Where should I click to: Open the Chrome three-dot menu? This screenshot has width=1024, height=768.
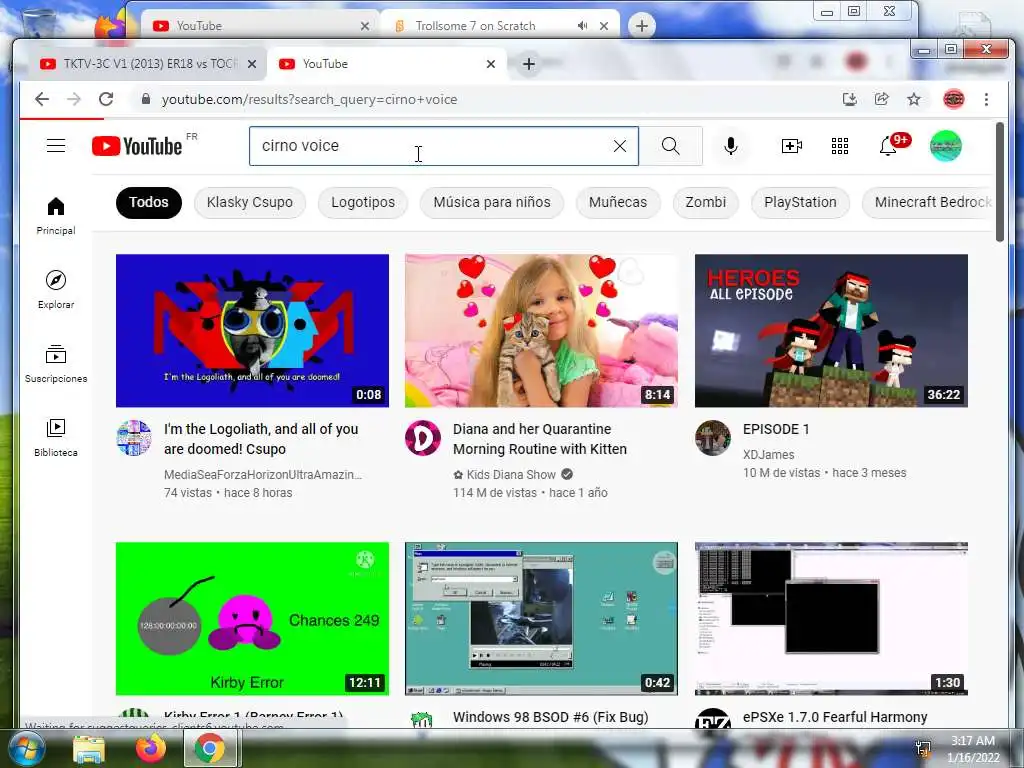(x=986, y=99)
